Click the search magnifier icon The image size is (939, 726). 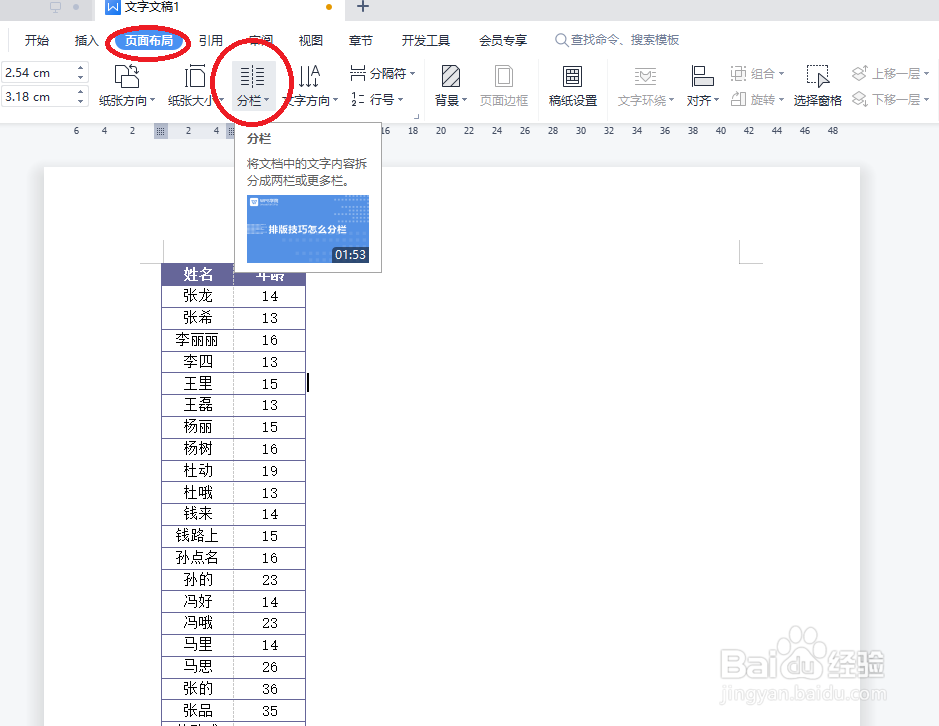pos(561,40)
